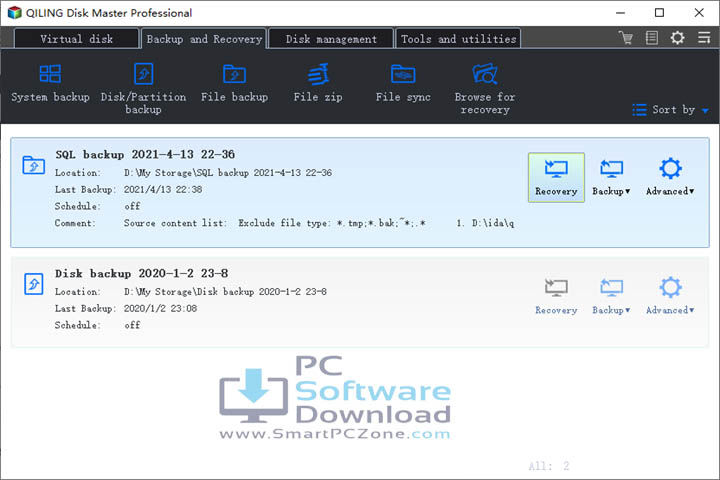Switch to the Virtual disk tab
The height and width of the screenshot is (480, 720).
[76, 39]
